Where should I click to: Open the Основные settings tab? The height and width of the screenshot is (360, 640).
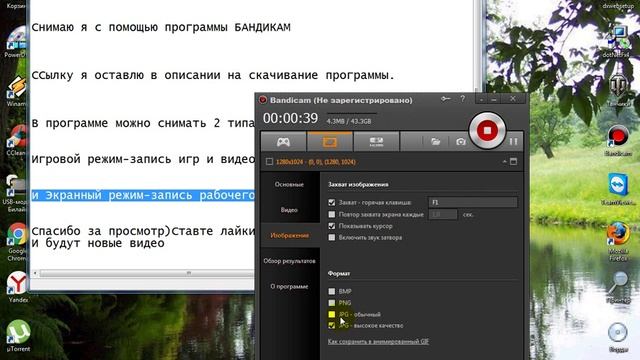pos(289,184)
